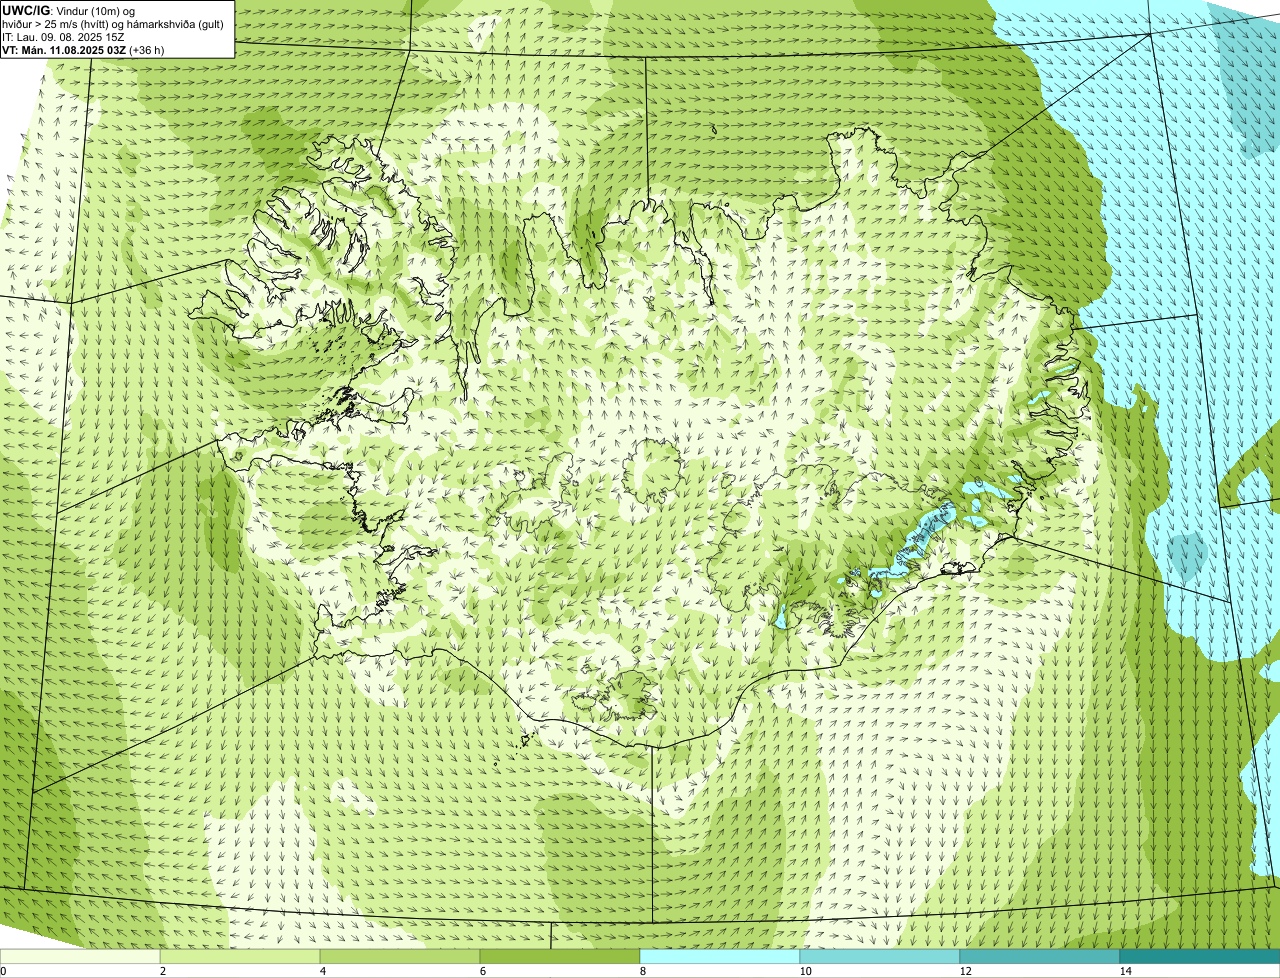The image size is (1280, 978).
Task: Click the medium green 4–6 m/s legend swatch
Action: coord(400,956)
